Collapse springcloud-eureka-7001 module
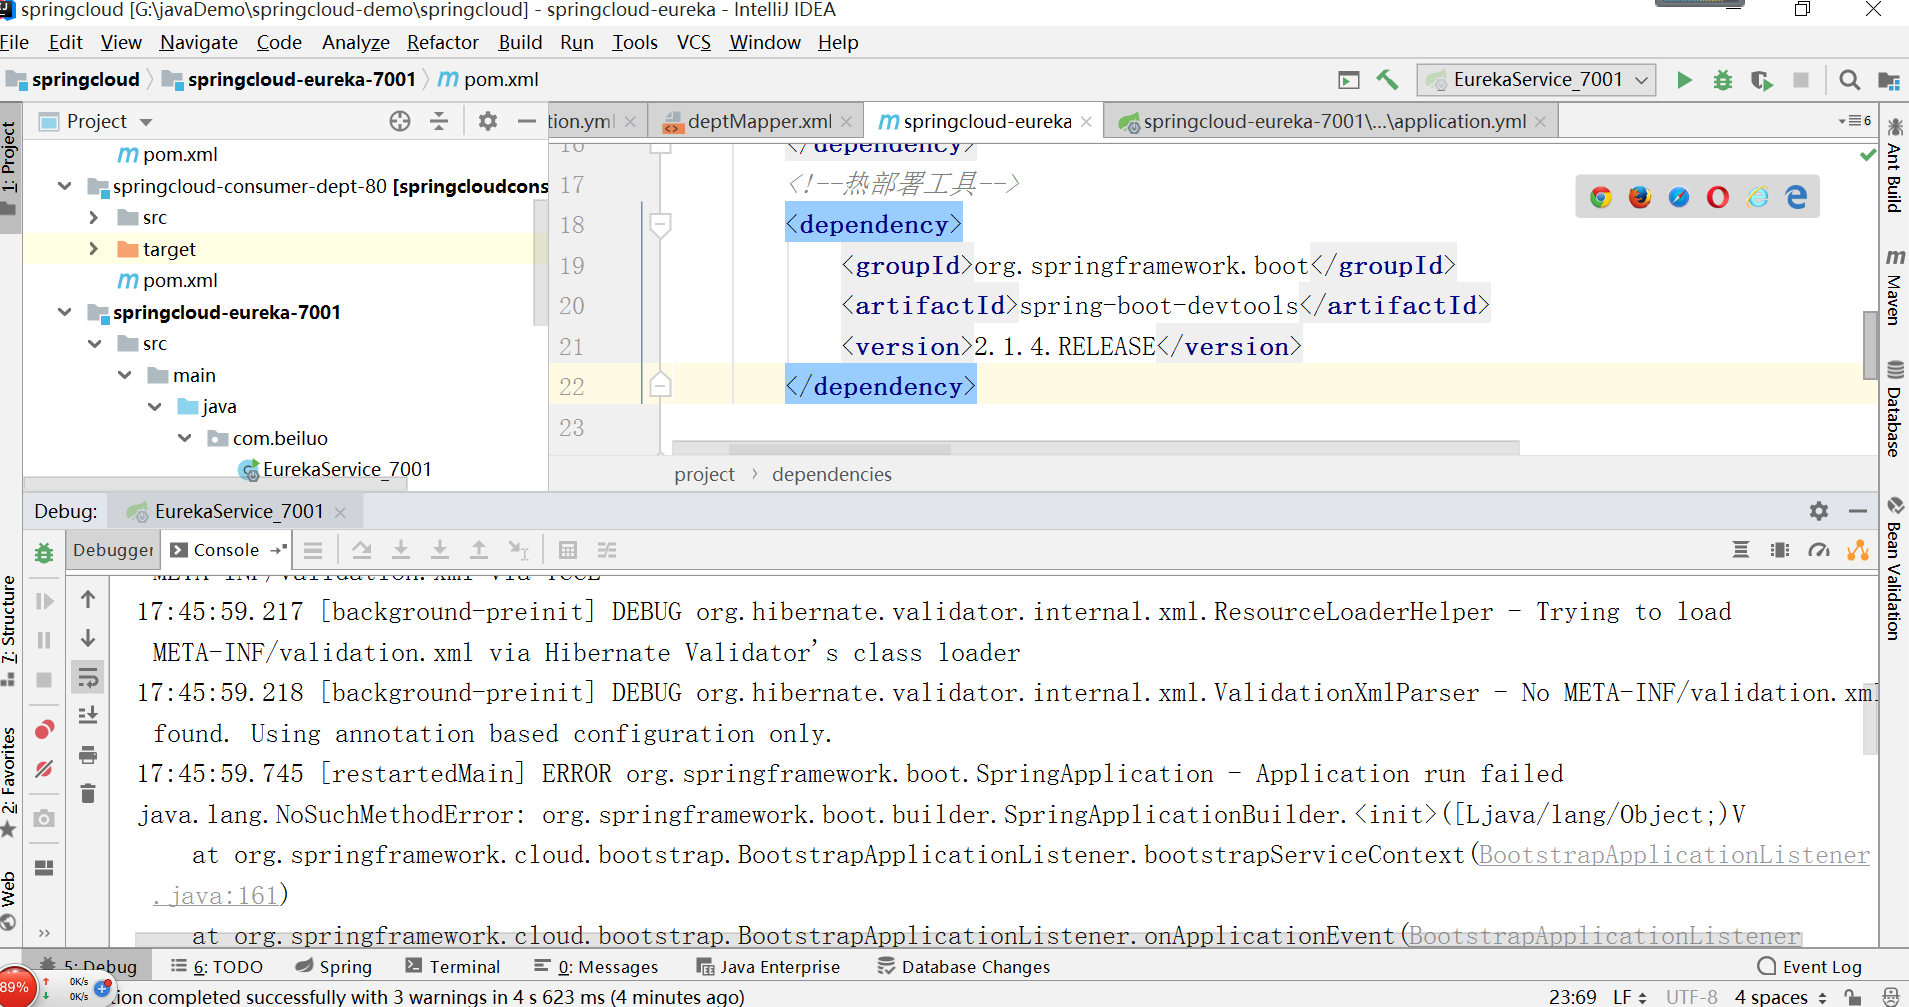Viewport: 1909px width, 1007px height. pos(65,312)
